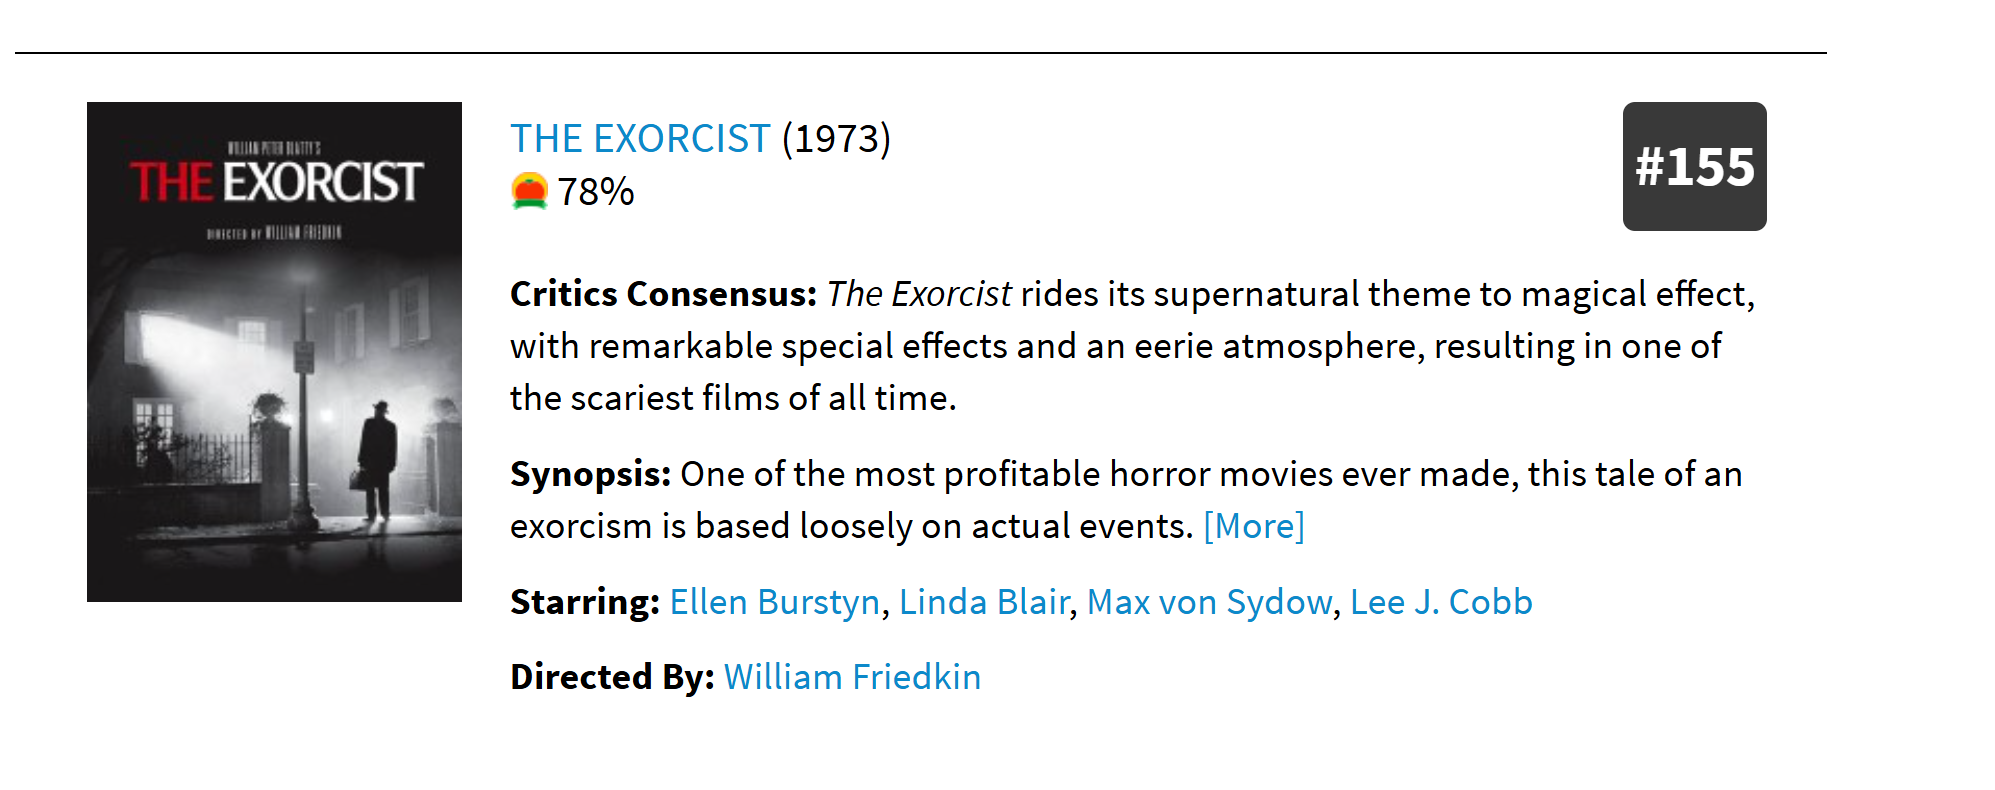1995x790 pixels.
Task: Select the 78% Tomatometer score
Action: [x=595, y=192]
